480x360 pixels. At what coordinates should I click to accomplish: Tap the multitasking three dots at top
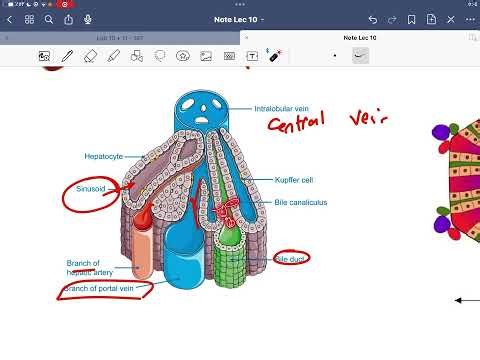coord(240,4)
